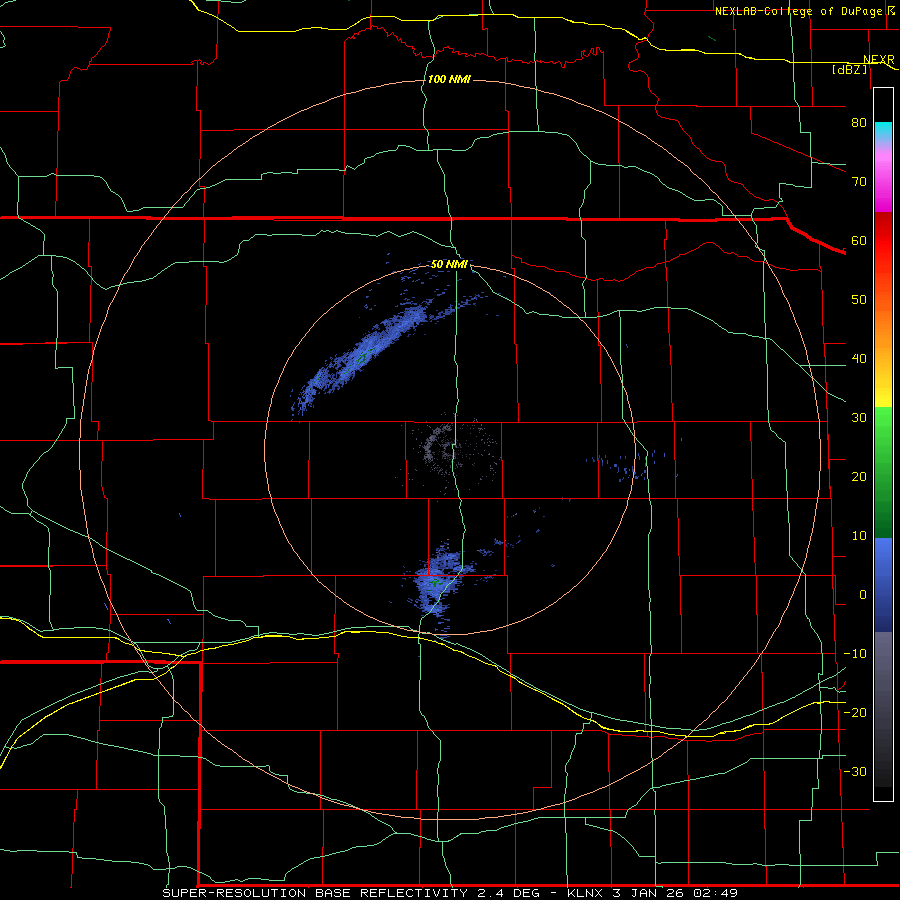Click the NEXR label above the scale

tap(879, 60)
